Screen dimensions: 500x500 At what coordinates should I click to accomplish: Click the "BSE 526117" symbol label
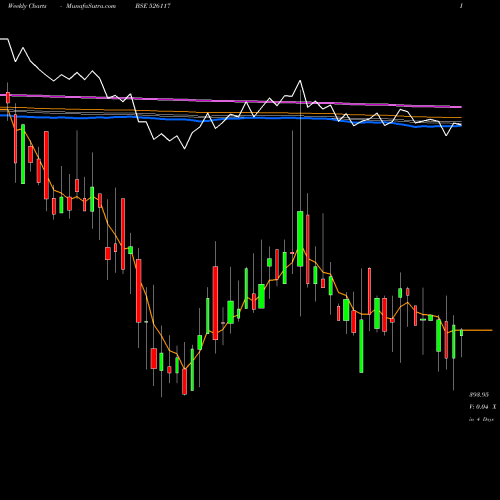point(153,6)
